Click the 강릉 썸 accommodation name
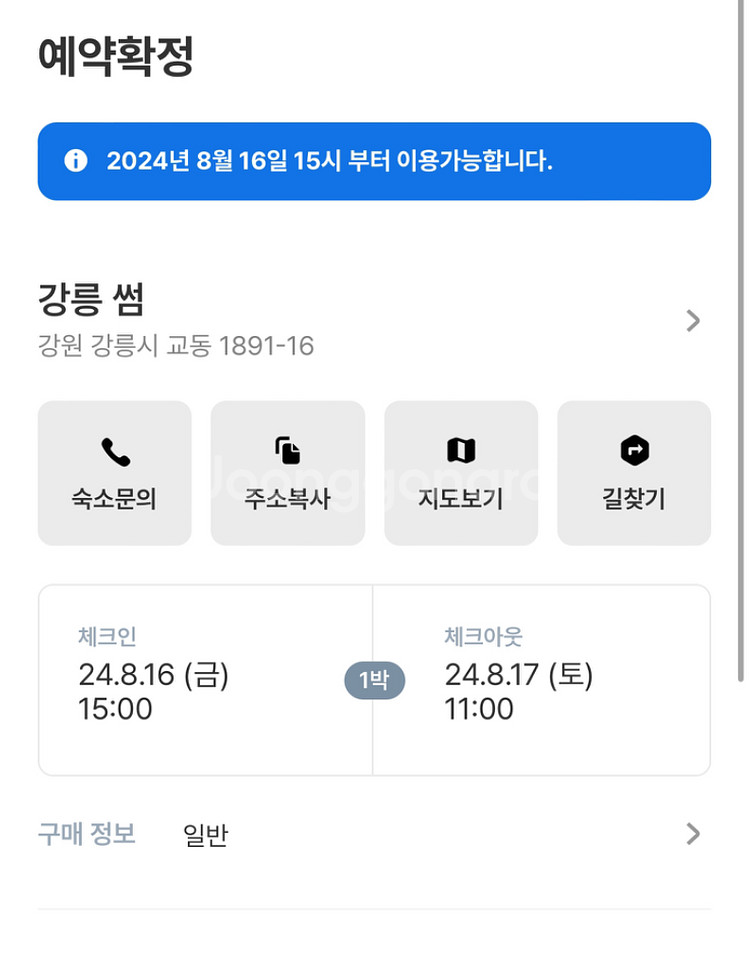 [x=91, y=299]
